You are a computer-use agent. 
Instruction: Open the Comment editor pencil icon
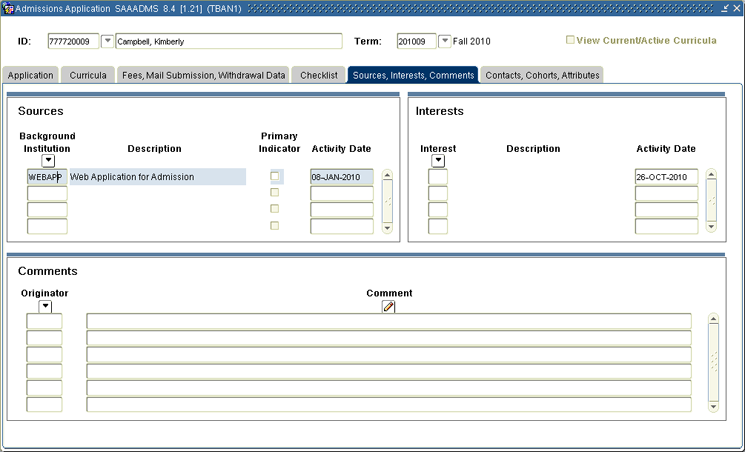[388, 307]
